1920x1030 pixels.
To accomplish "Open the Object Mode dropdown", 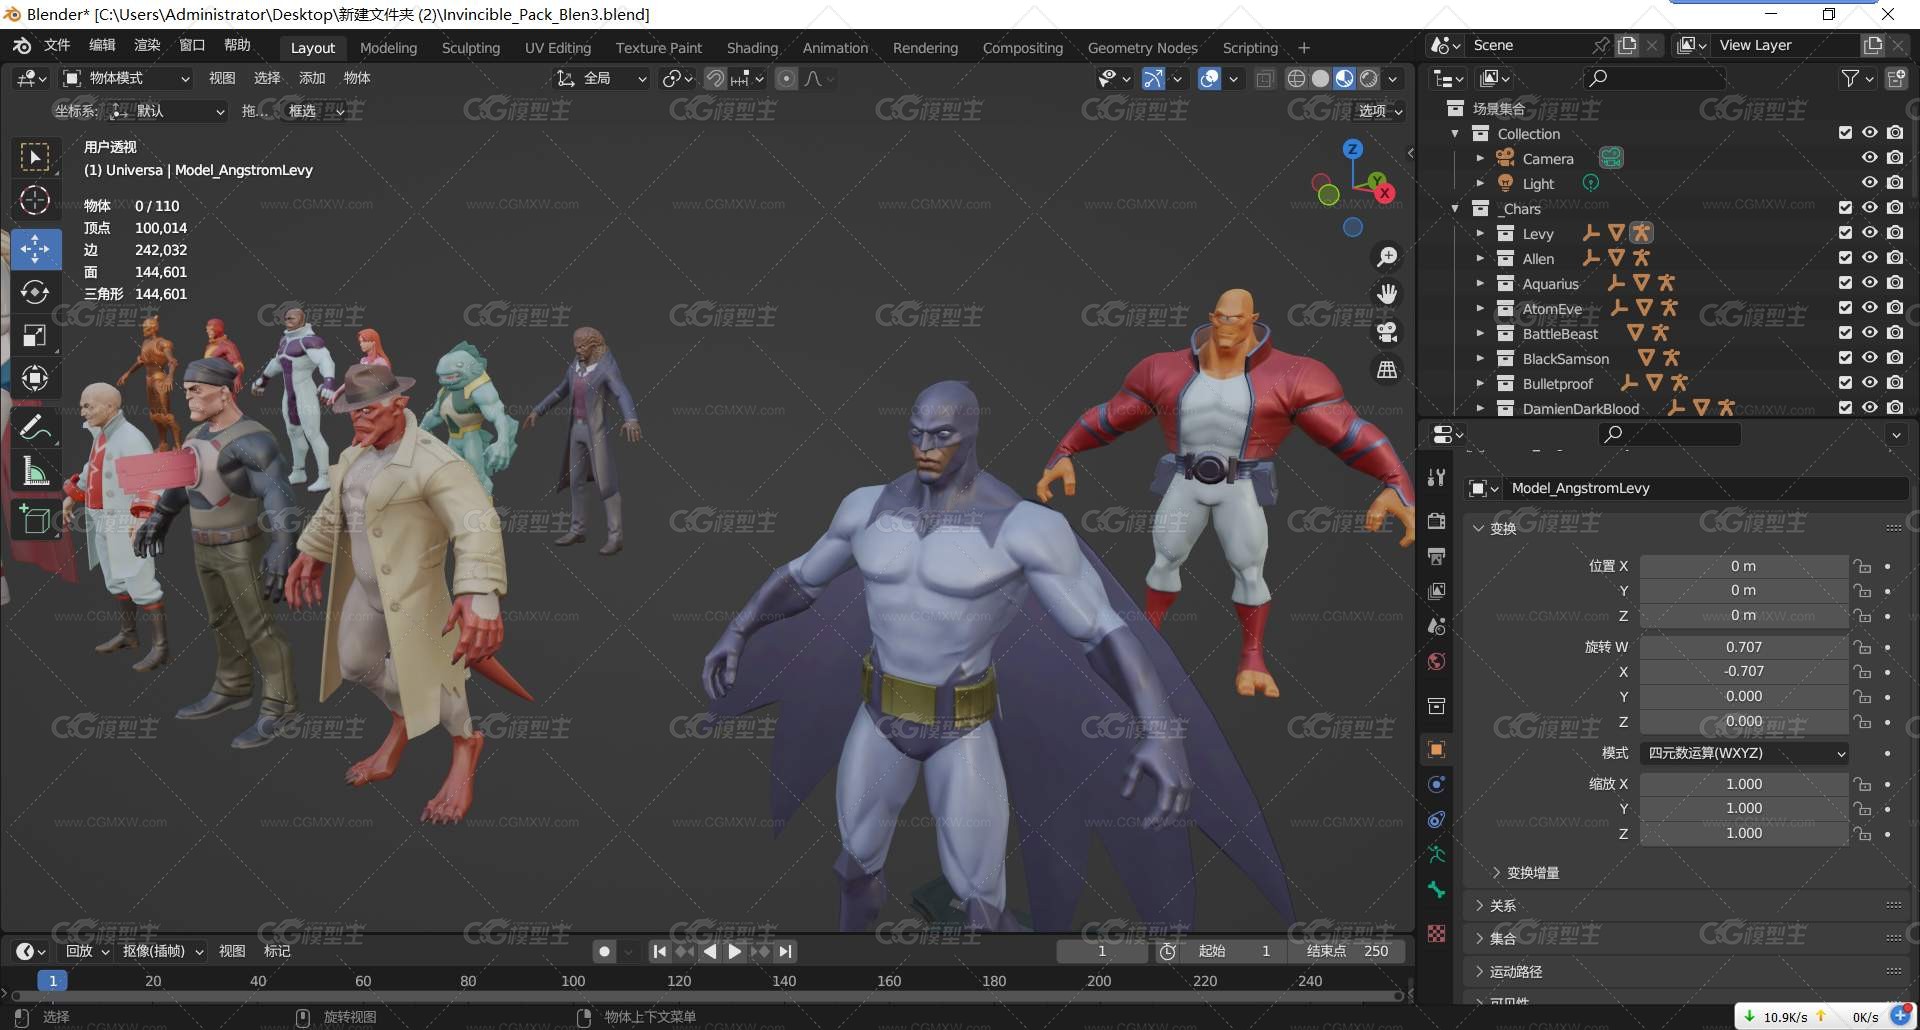I will click(126, 78).
